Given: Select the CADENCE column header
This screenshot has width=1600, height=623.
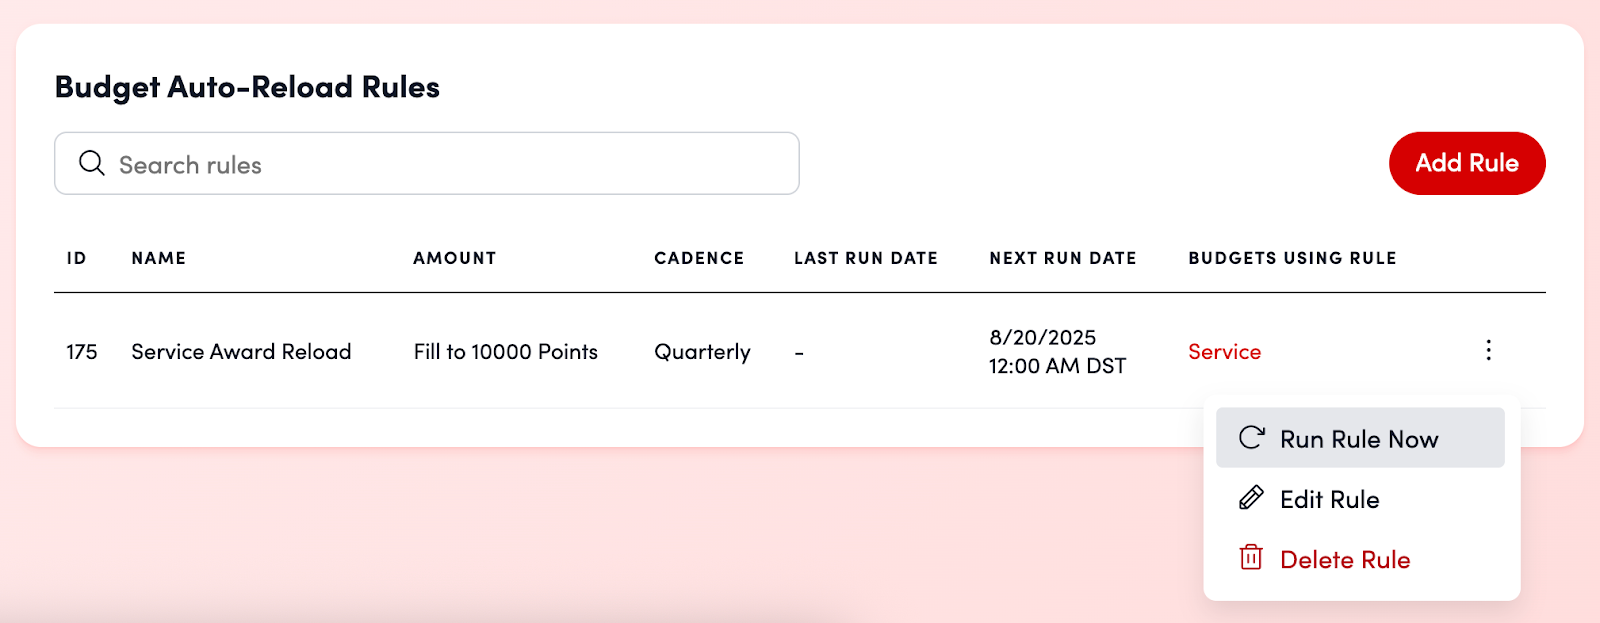Looking at the screenshot, I should click(x=699, y=258).
